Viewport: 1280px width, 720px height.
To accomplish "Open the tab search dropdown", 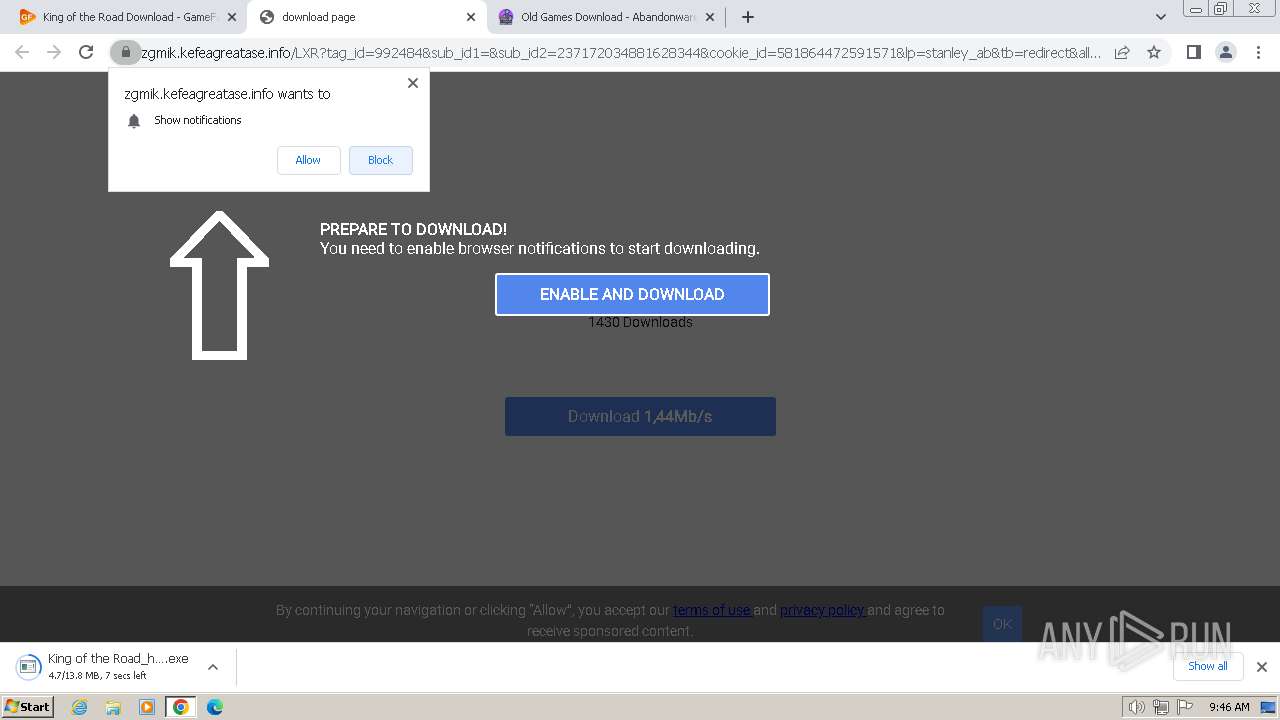I will pyautogui.click(x=1161, y=17).
